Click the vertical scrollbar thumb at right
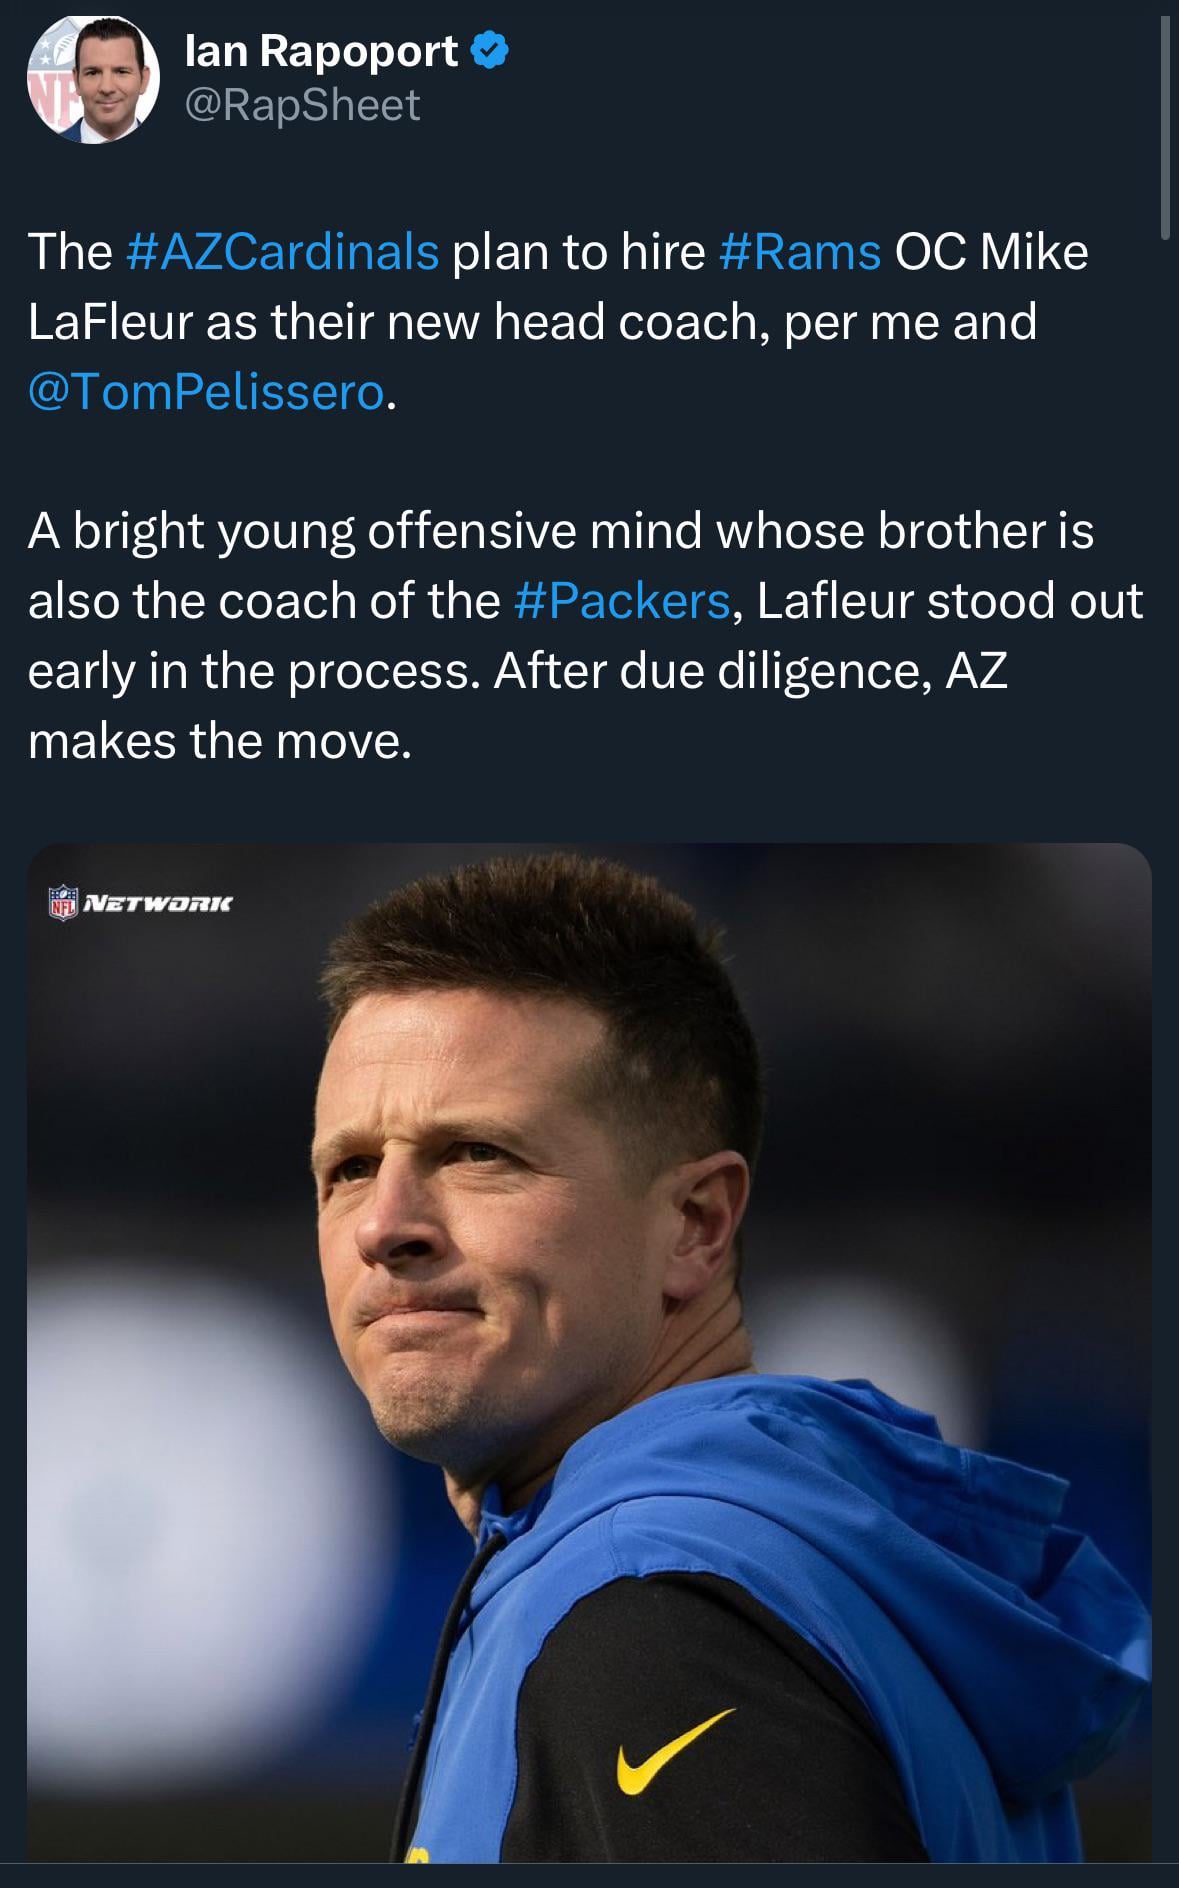The height and width of the screenshot is (1888, 1179). point(1164,130)
